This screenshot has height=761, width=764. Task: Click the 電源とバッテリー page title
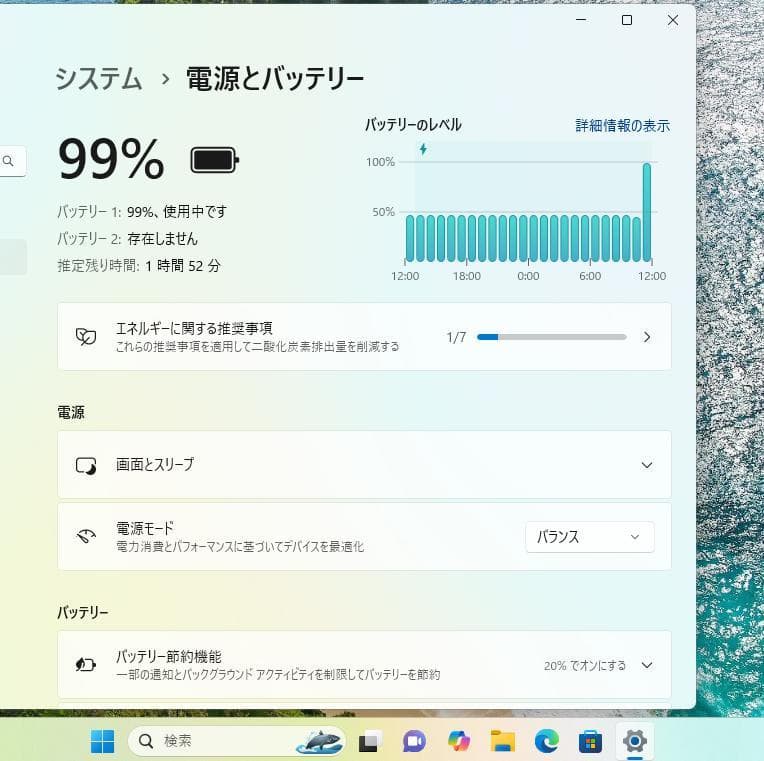[275, 79]
